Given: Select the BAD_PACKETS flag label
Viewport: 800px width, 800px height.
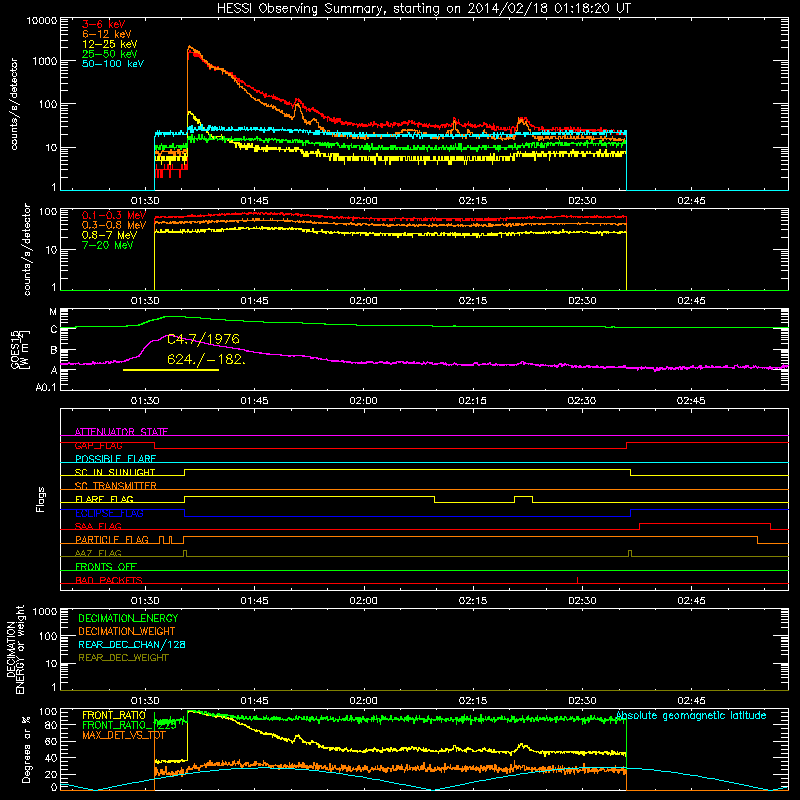Looking at the screenshot, I should click(109, 580).
